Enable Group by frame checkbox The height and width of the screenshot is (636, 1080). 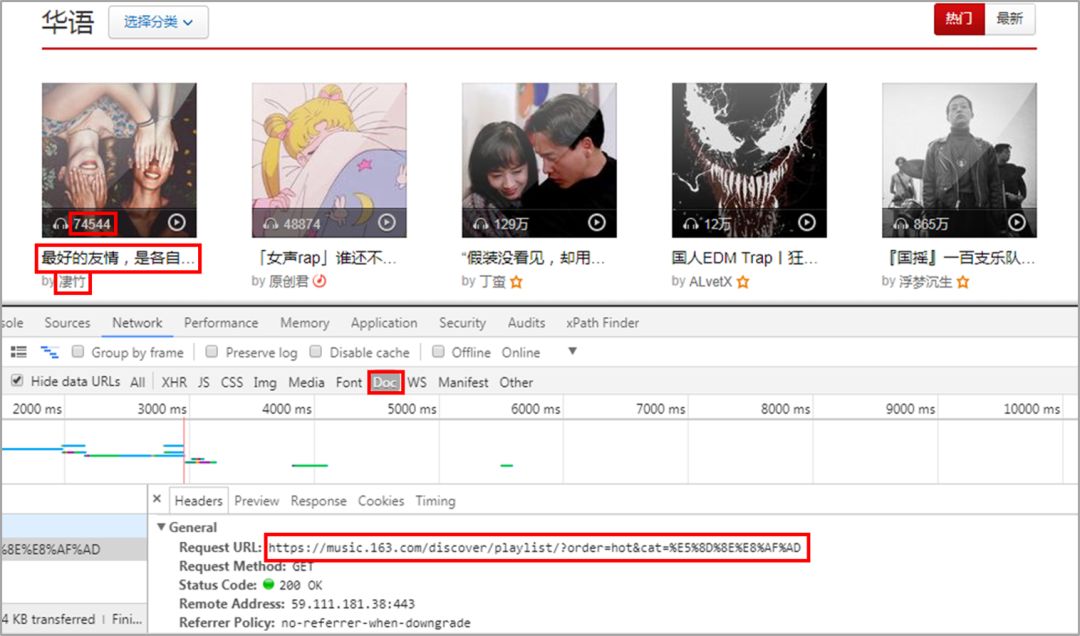point(78,351)
